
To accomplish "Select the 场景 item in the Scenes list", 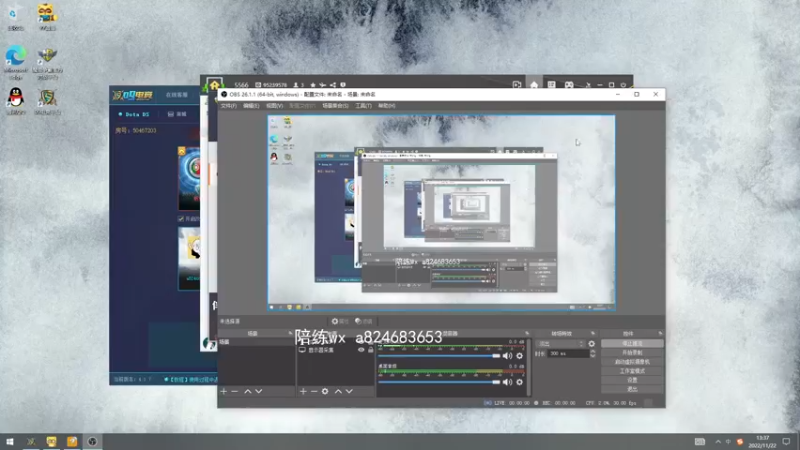I will (256, 342).
